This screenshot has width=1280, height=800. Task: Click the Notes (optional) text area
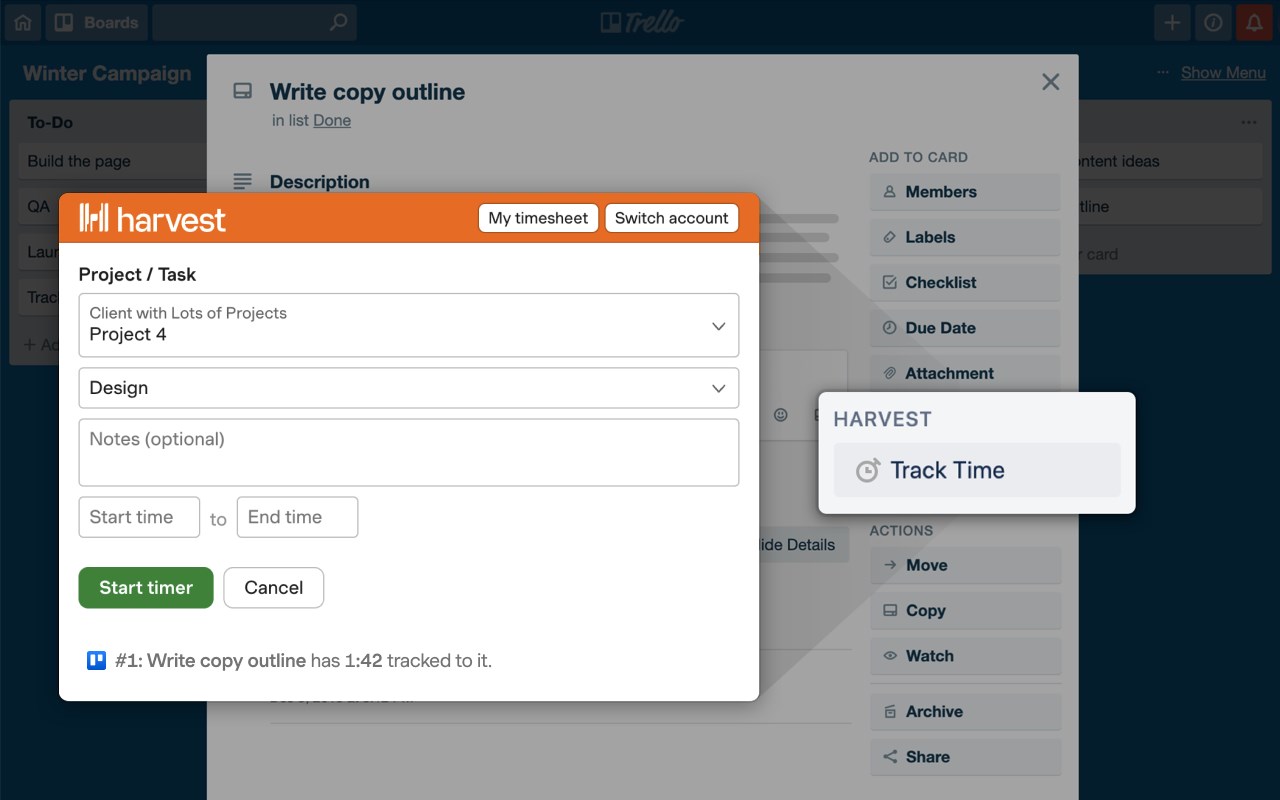(409, 452)
